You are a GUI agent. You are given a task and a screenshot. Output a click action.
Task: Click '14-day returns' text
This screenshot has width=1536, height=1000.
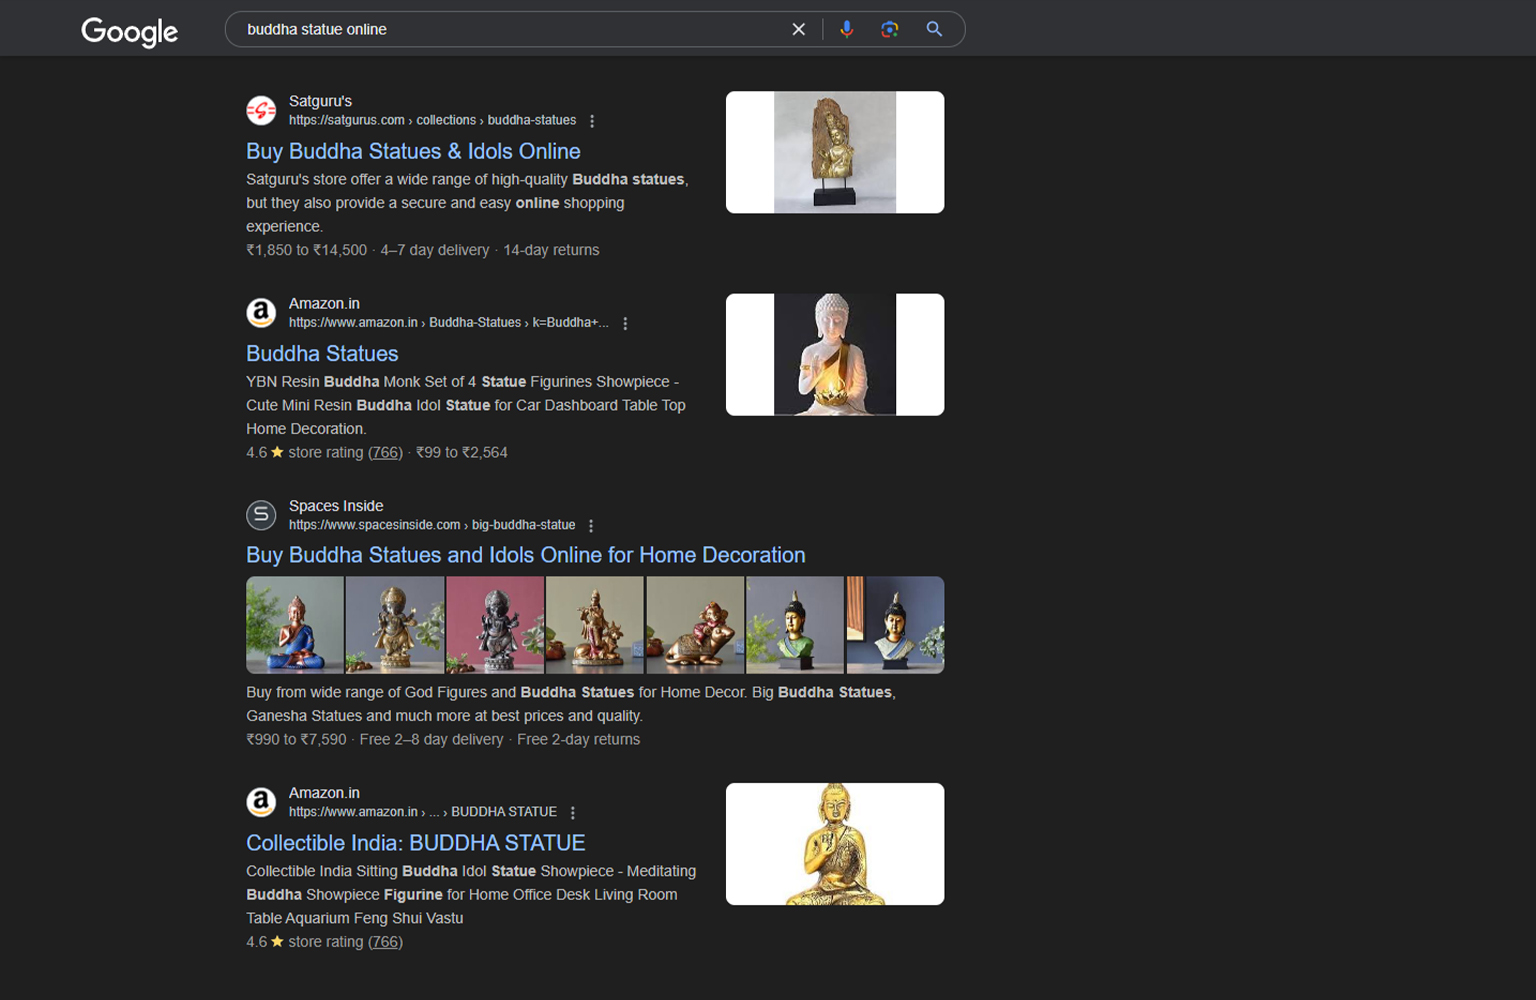tap(551, 250)
